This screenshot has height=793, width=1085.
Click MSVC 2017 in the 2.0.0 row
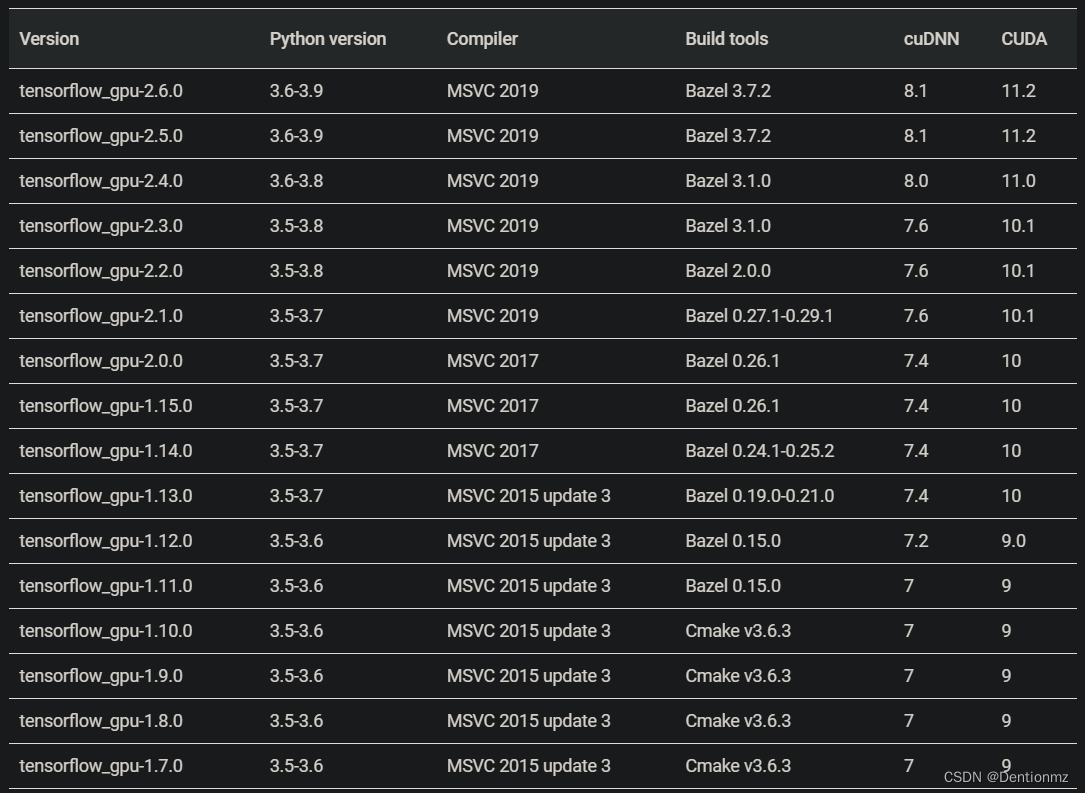pyautogui.click(x=493, y=361)
